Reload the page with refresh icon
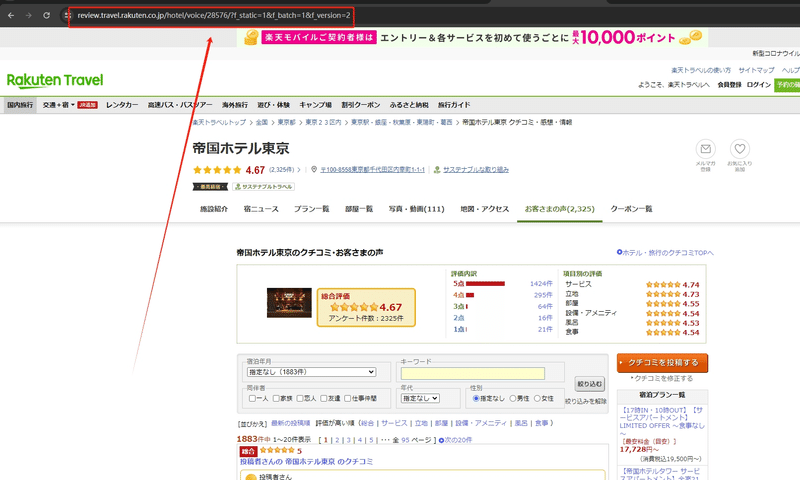 [46, 15]
